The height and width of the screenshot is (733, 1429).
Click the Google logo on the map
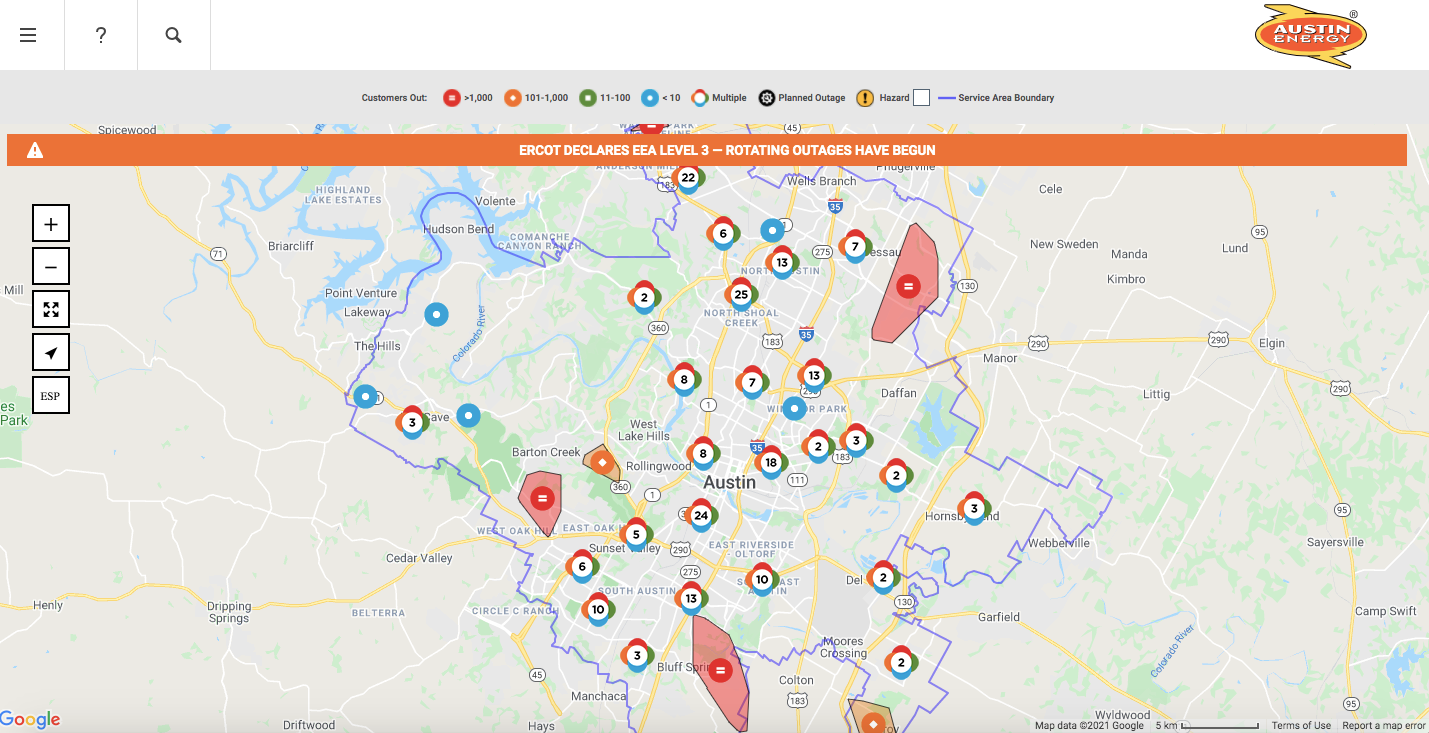pyautogui.click(x=30, y=720)
